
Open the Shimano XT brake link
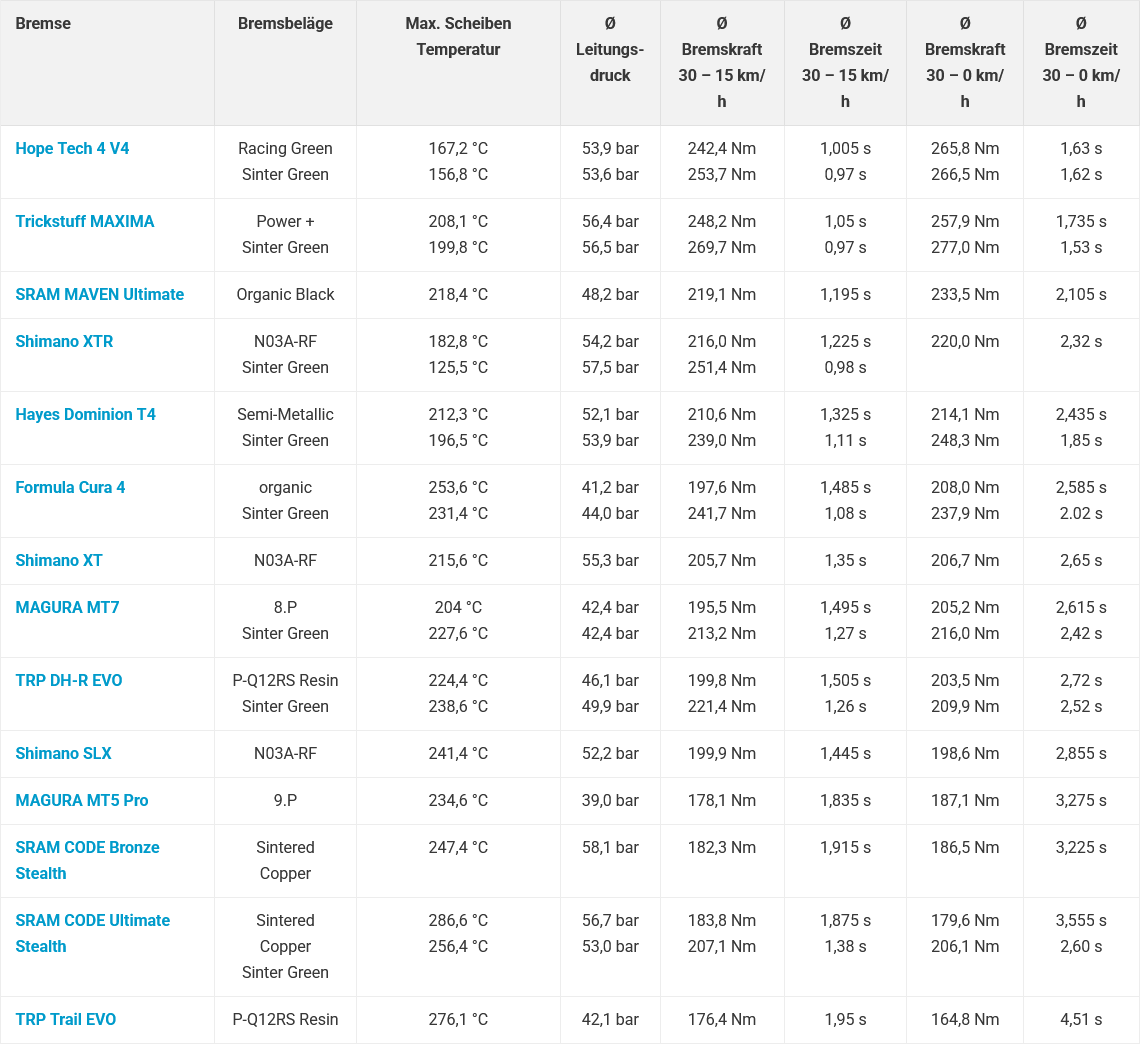pos(59,560)
